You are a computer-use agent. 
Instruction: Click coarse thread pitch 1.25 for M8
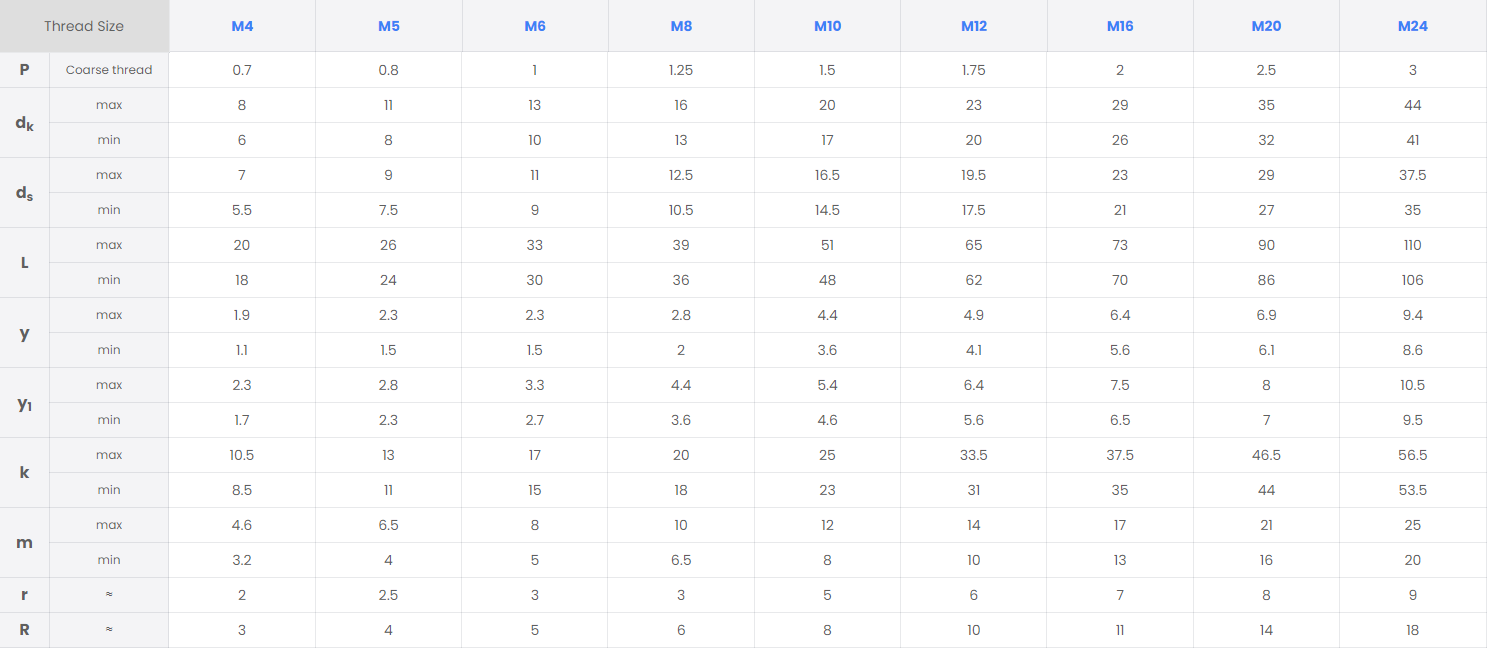[x=681, y=70]
